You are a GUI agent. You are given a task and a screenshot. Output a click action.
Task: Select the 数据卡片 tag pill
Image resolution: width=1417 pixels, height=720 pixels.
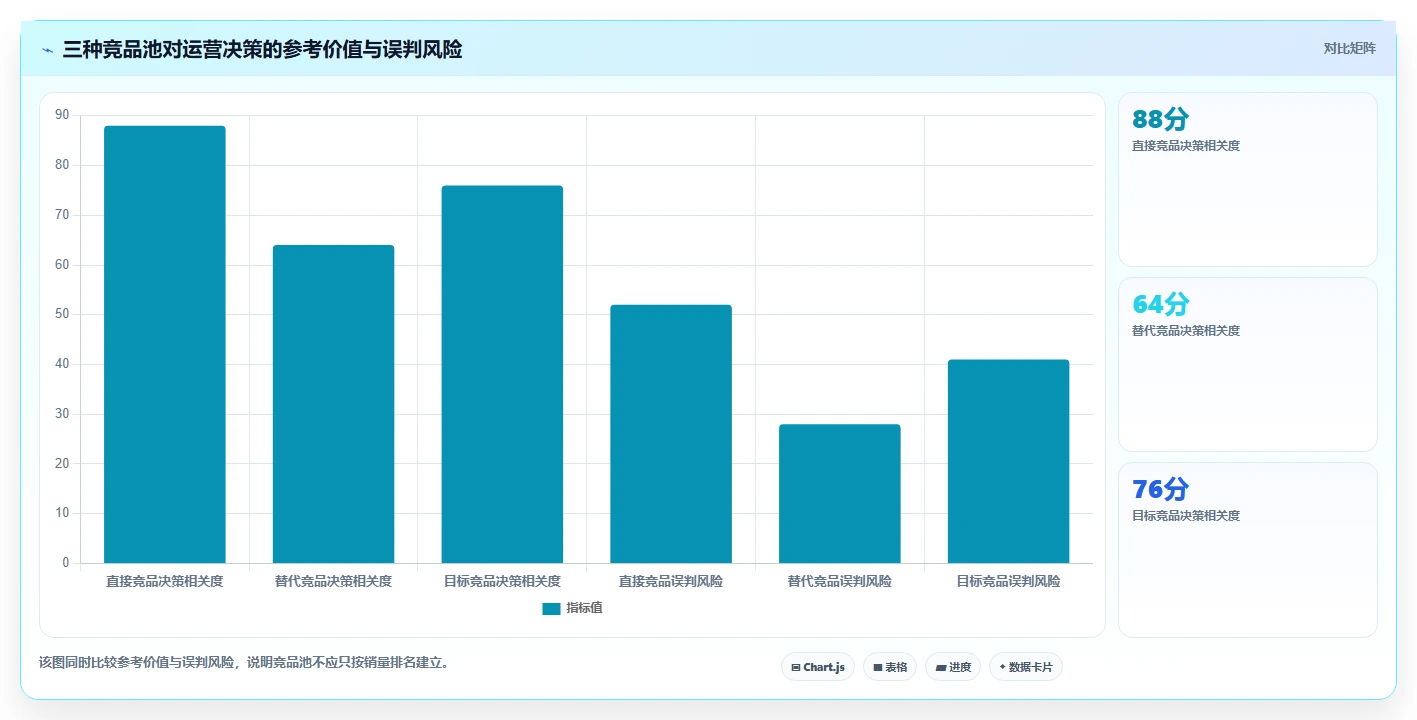[1026, 667]
